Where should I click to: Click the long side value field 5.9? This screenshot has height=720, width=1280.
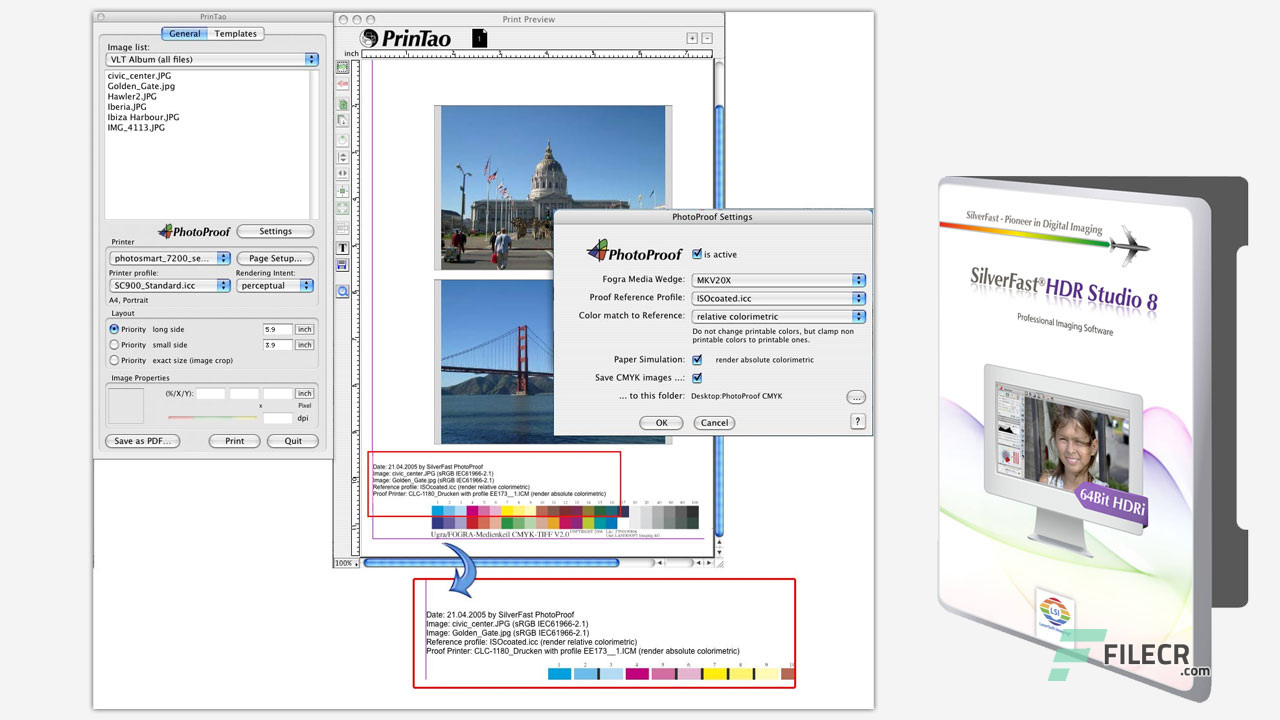(278, 329)
